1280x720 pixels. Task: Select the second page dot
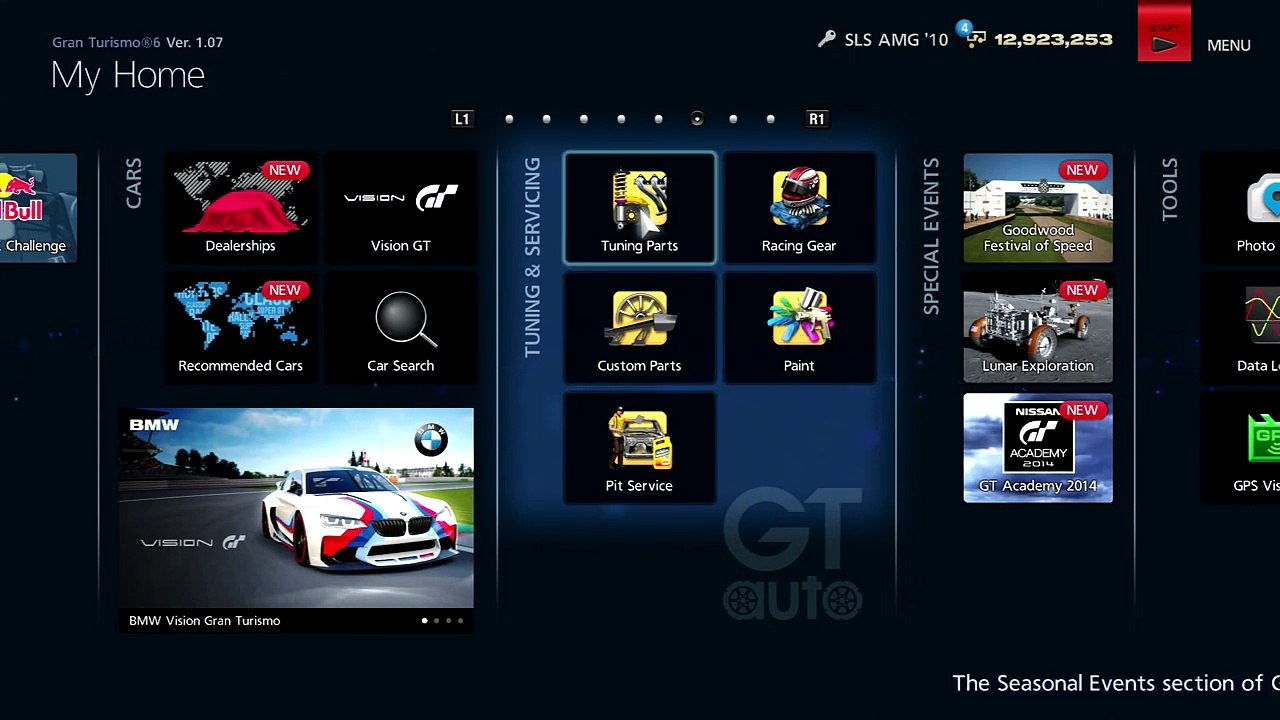tap(546, 119)
